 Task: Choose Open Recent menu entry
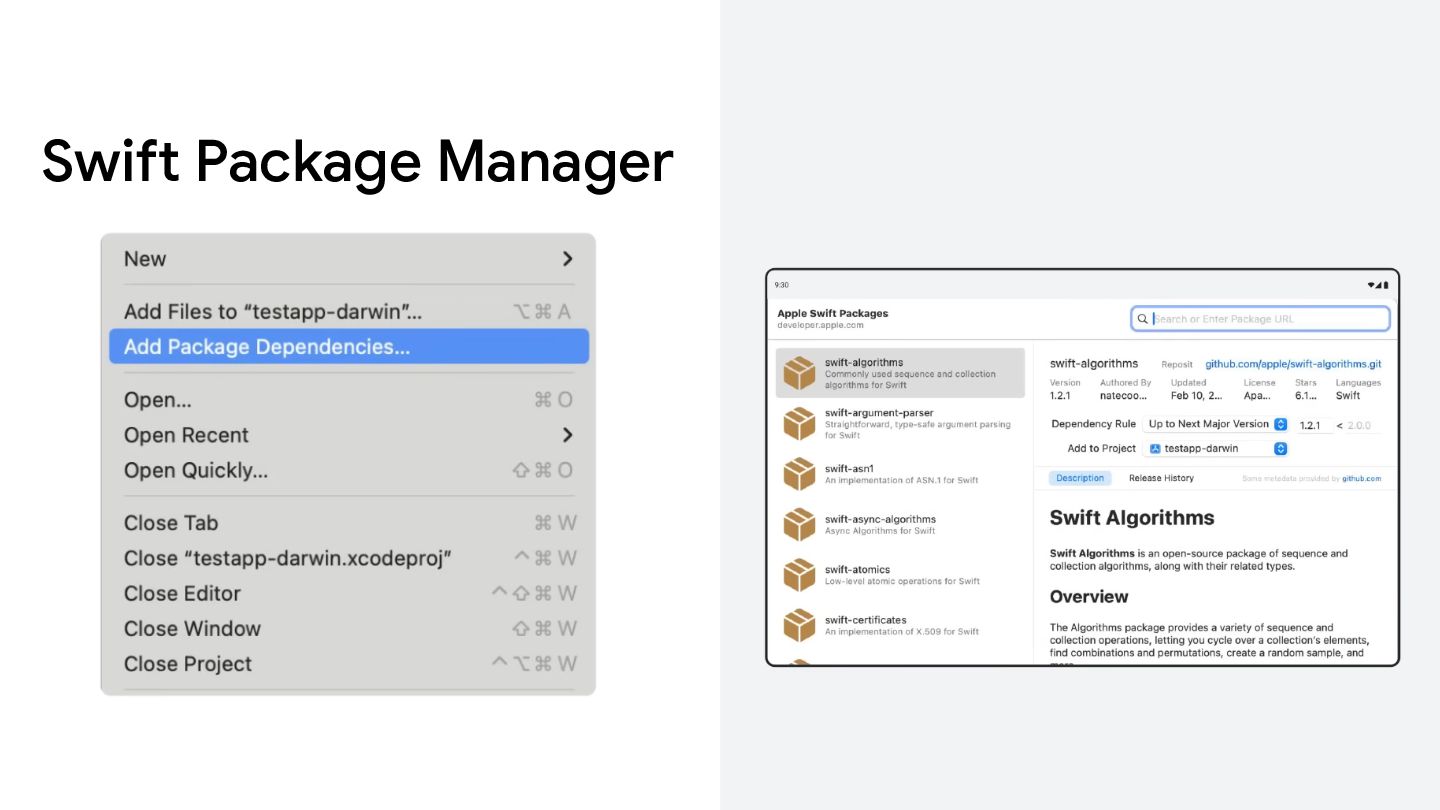coord(348,435)
